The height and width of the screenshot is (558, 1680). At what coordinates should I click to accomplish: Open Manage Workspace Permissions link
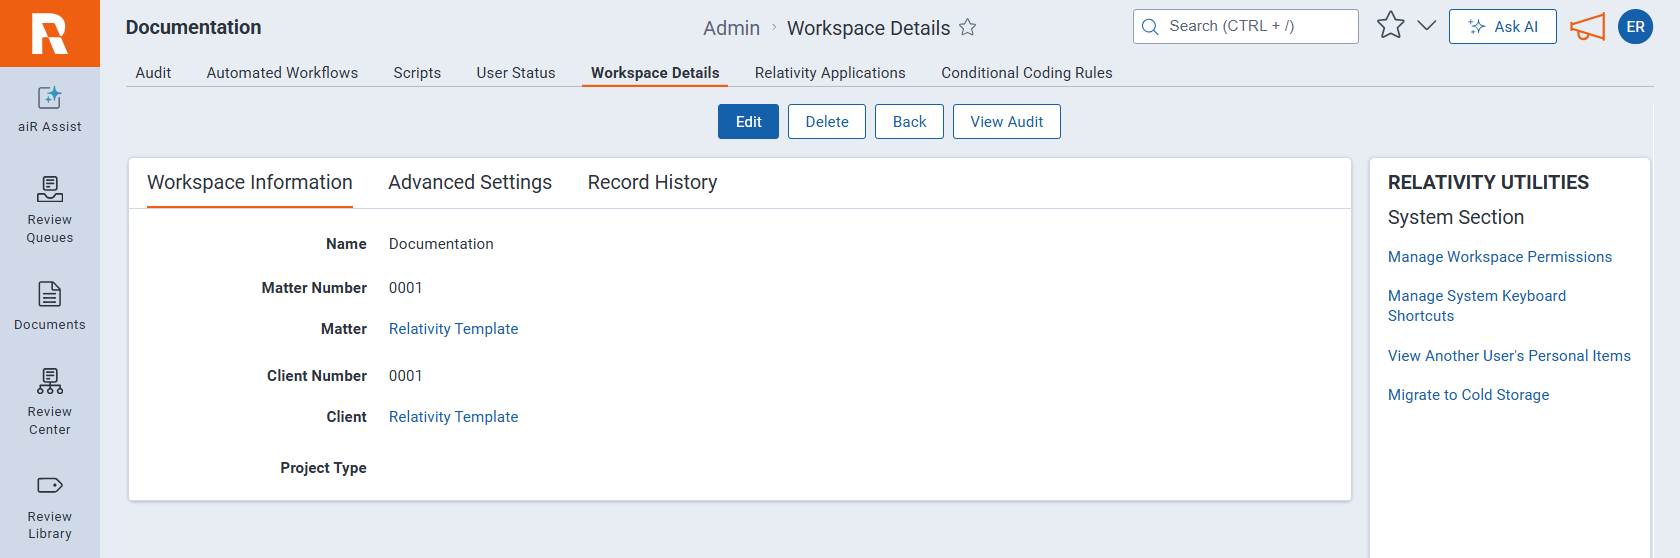pyautogui.click(x=1500, y=257)
